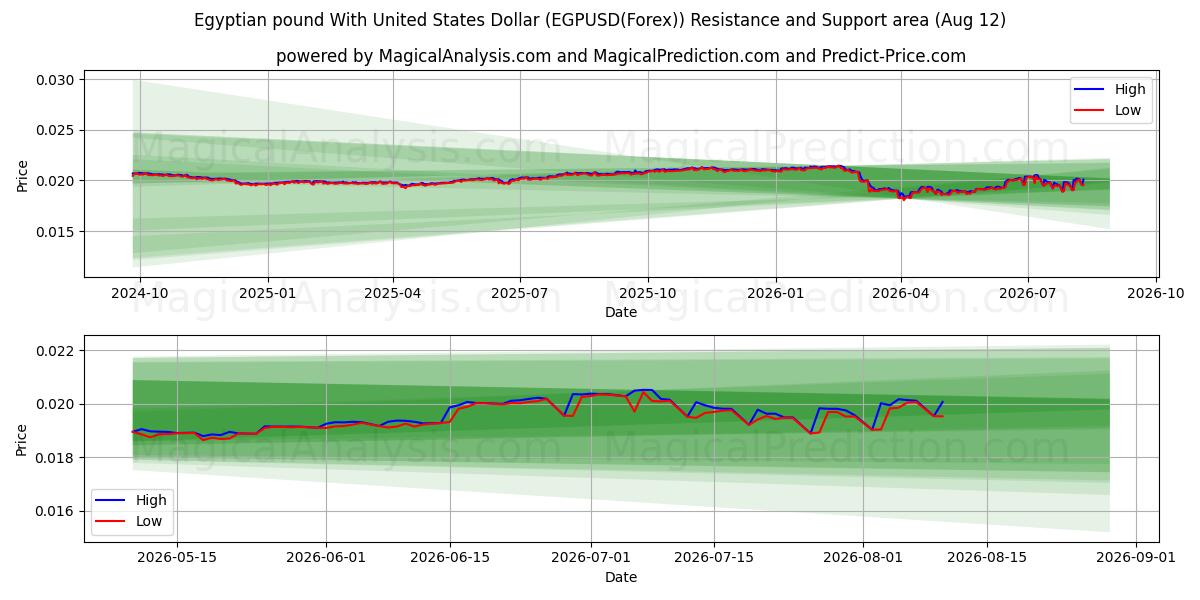Viewport: 1200px width, 600px height.
Task: Click the 0.025 price tick label
Action: pos(56,131)
